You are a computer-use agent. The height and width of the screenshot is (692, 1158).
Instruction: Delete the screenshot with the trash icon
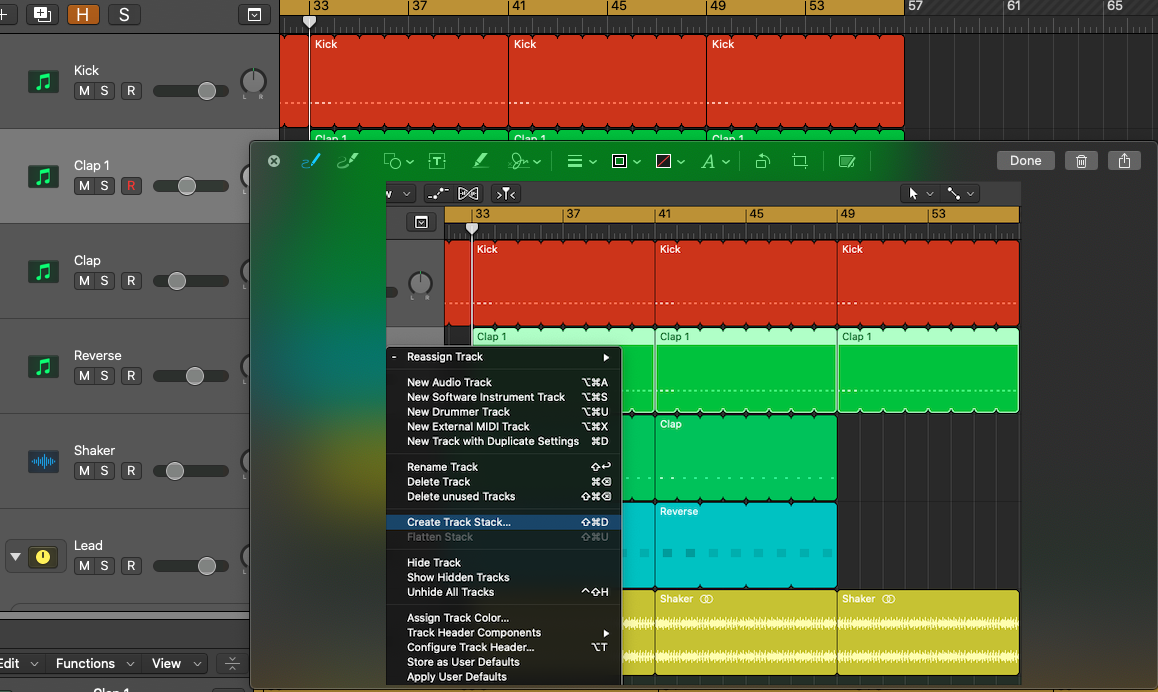1081,161
